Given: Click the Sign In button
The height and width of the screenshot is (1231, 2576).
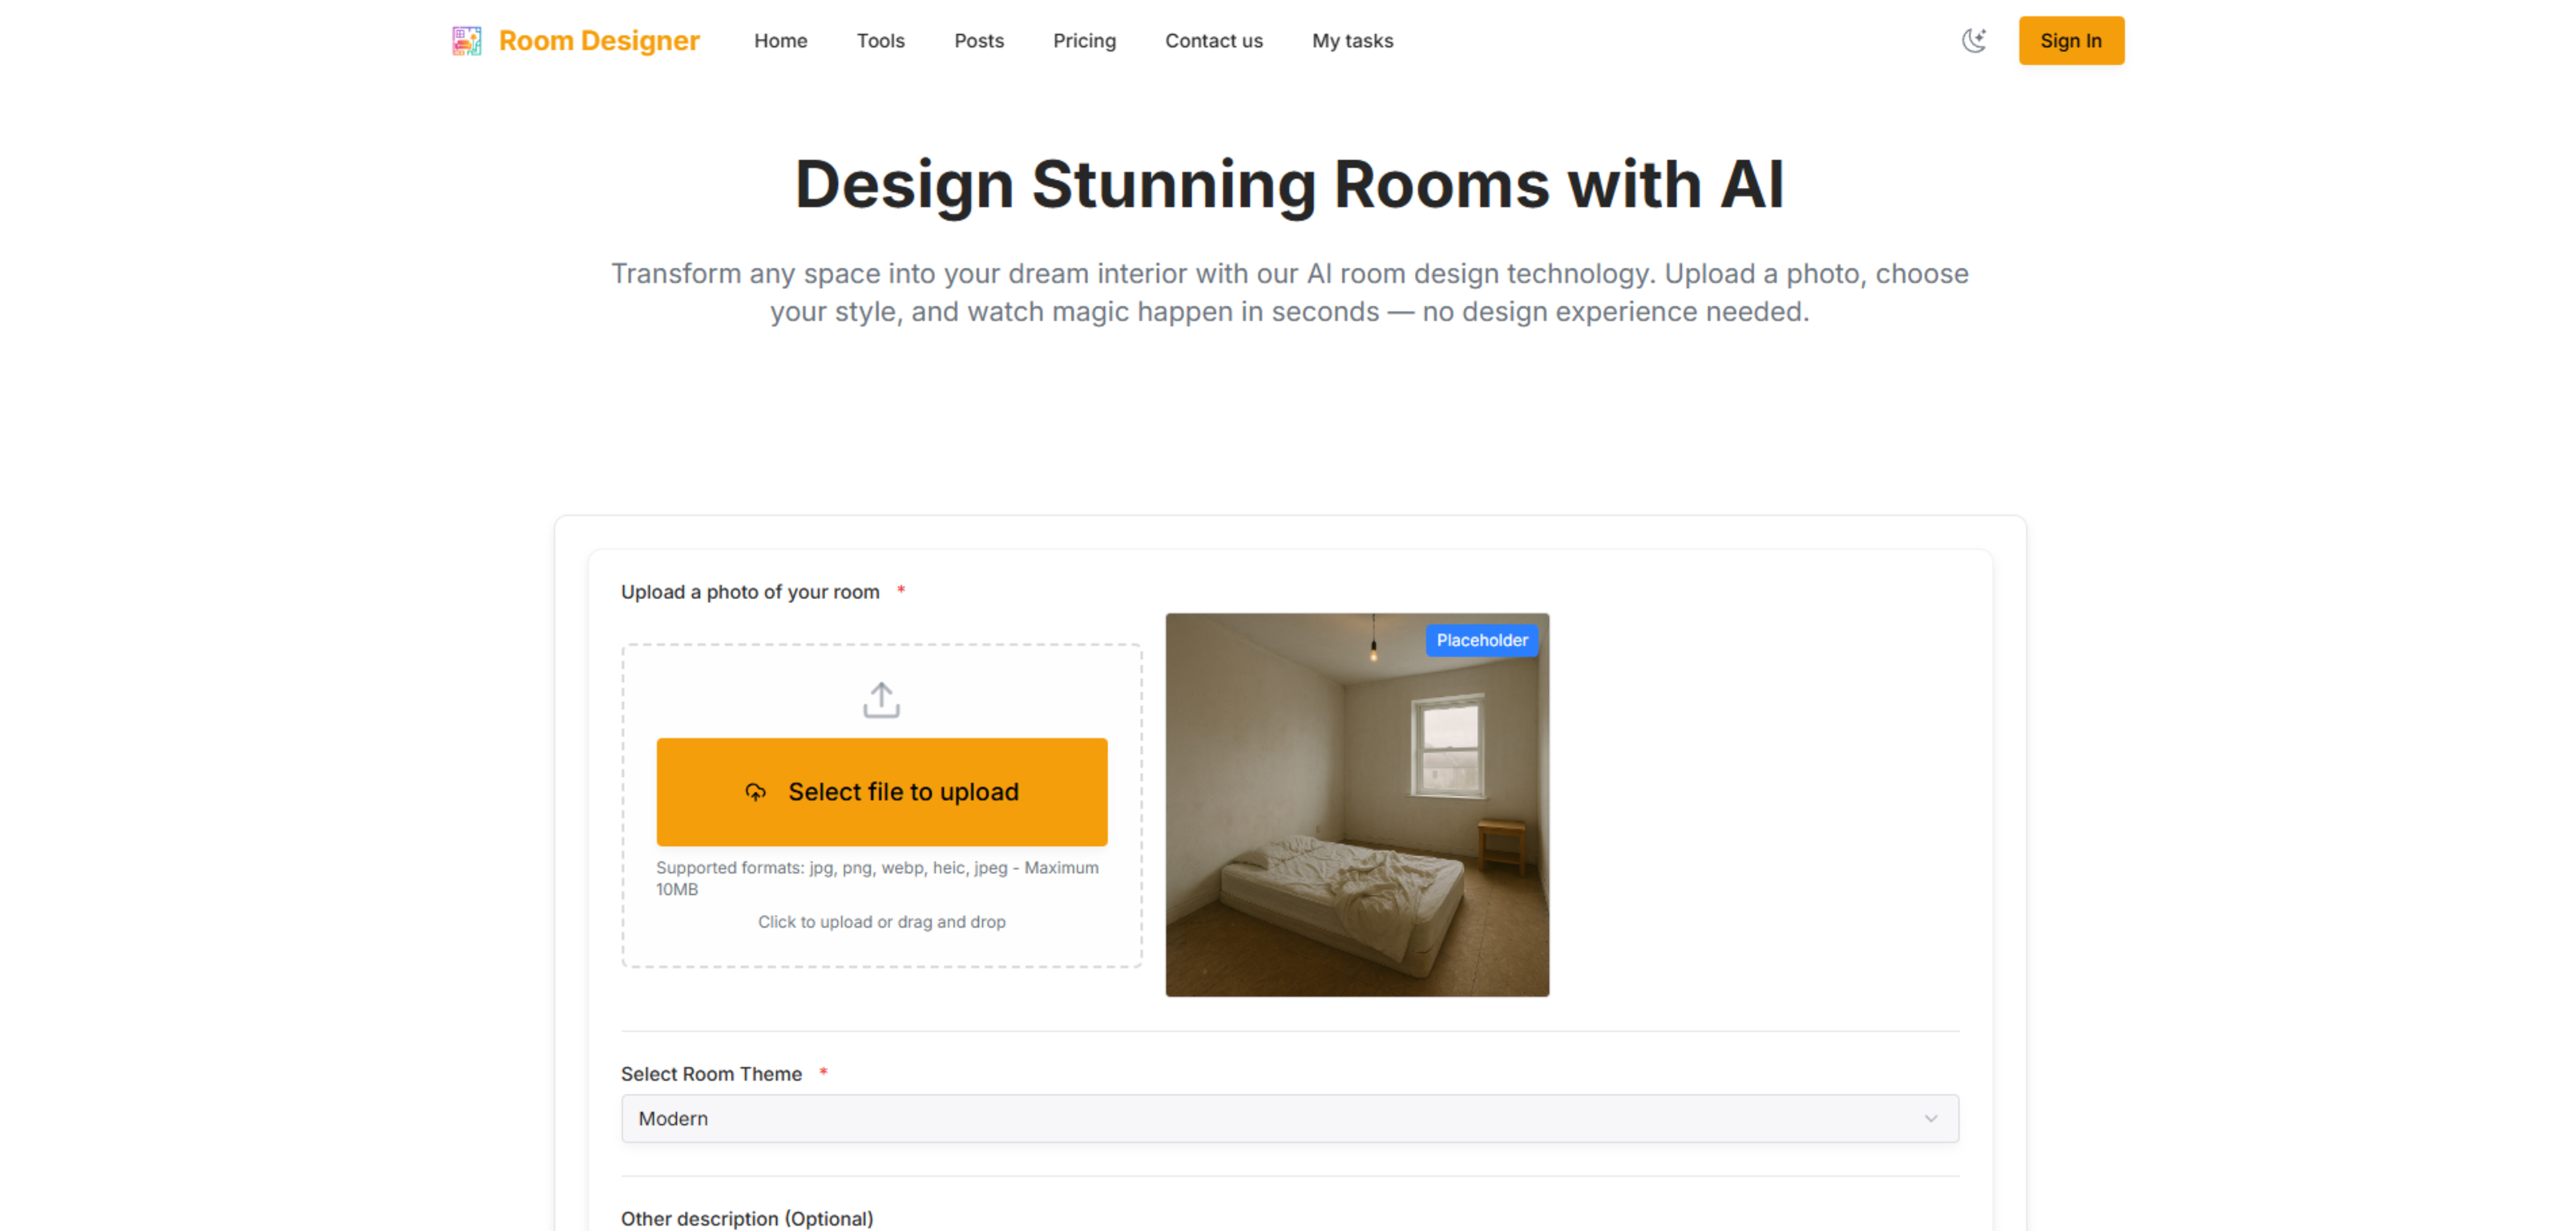Looking at the screenshot, I should pos(2070,41).
